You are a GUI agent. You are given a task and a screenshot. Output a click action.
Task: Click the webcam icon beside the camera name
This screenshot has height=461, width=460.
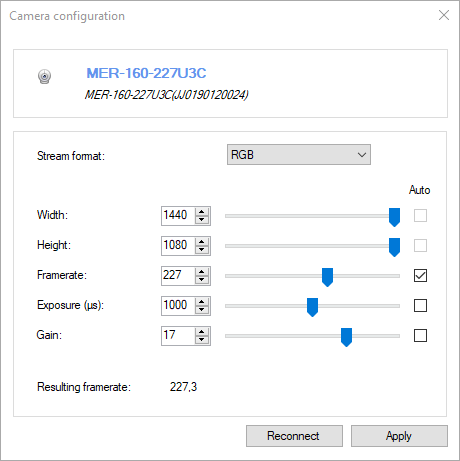coord(44,76)
